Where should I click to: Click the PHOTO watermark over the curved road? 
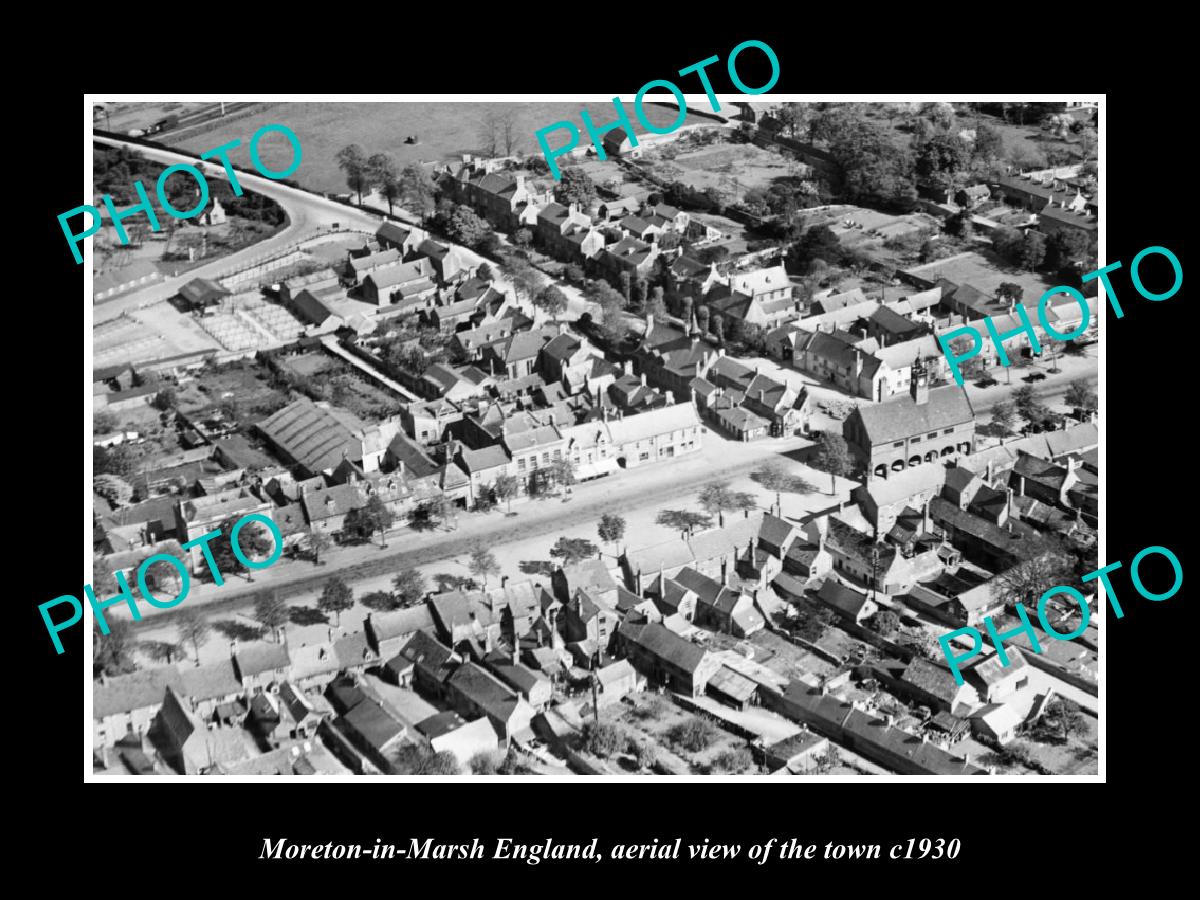180,190
